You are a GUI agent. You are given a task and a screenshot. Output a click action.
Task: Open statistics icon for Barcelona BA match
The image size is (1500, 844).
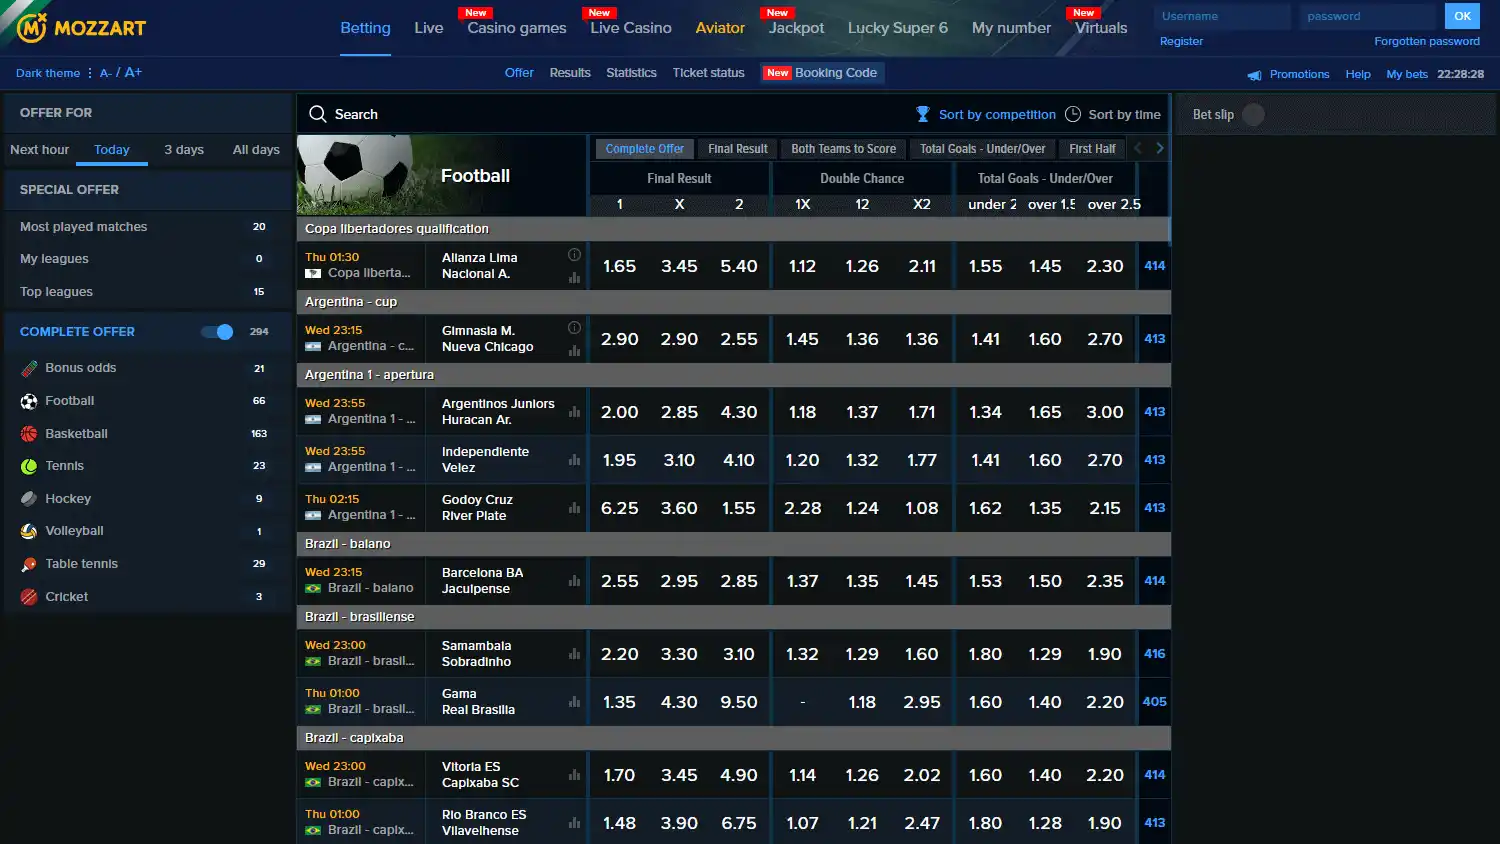[x=574, y=581]
